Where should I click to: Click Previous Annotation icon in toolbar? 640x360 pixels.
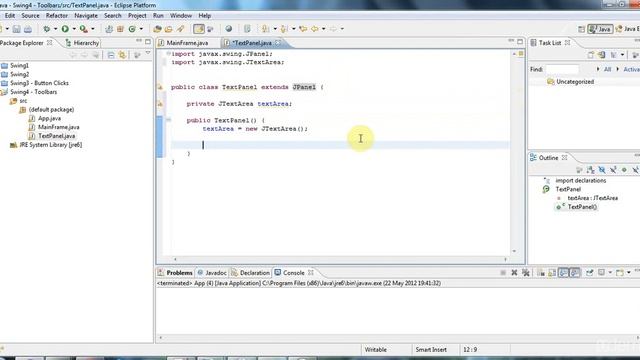[284, 29]
